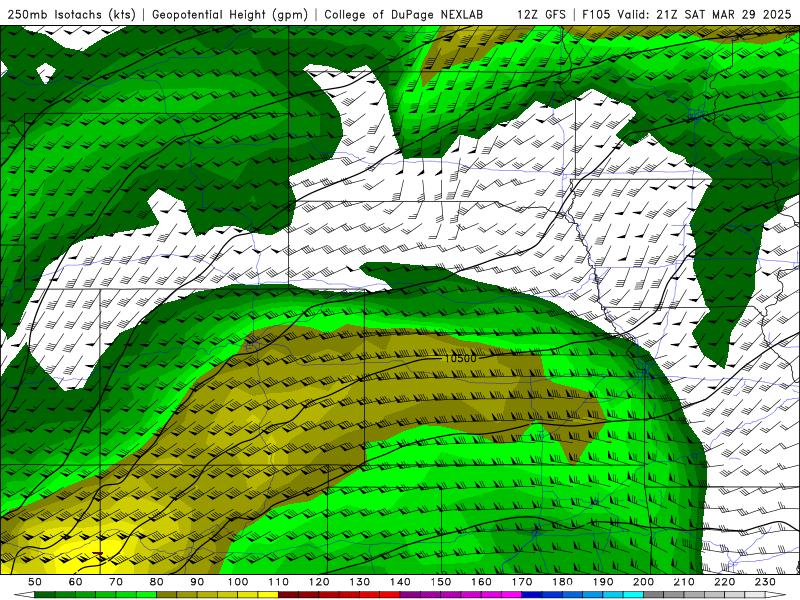The height and width of the screenshot is (600, 800).
Task: Click the 50 value on the color scale
Action: [x=35, y=582]
